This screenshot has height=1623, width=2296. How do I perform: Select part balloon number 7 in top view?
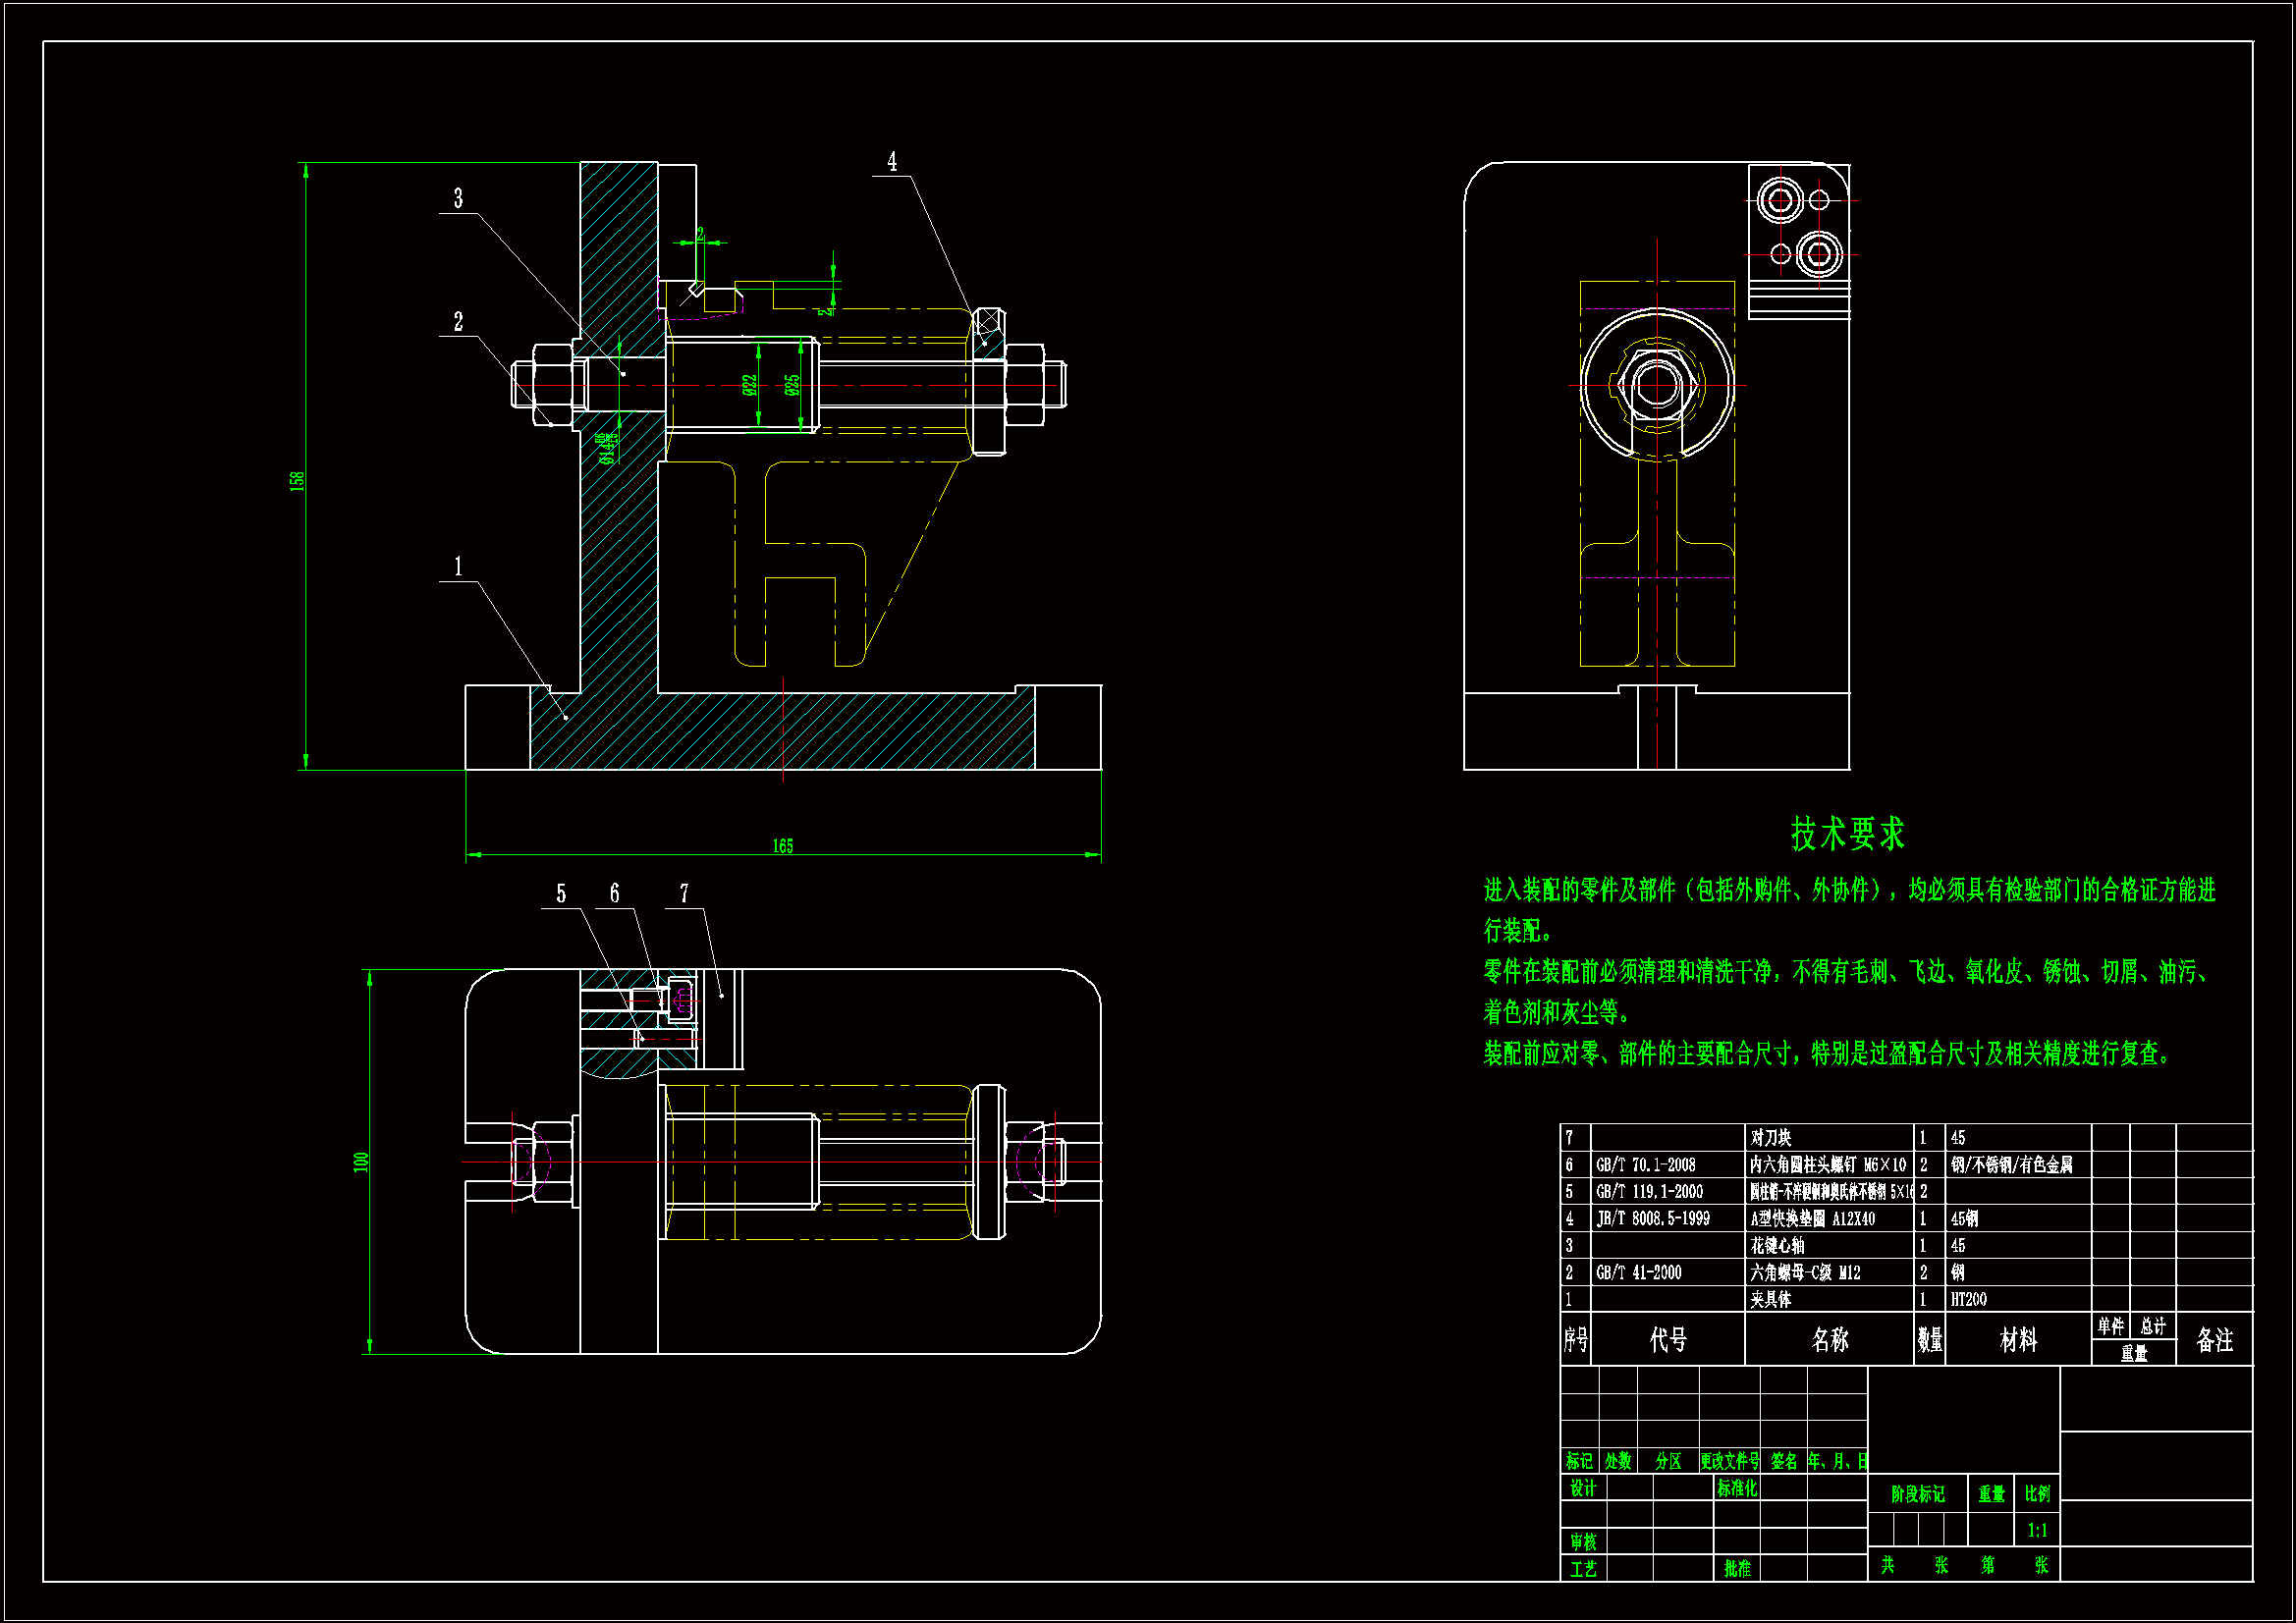[684, 894]
